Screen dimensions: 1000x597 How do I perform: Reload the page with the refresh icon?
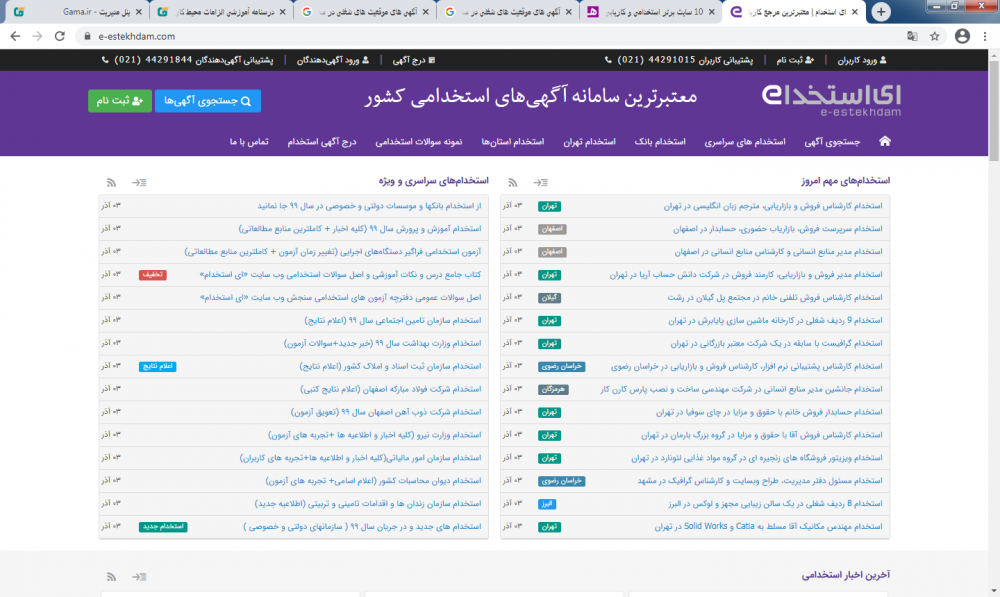point(60,36)
